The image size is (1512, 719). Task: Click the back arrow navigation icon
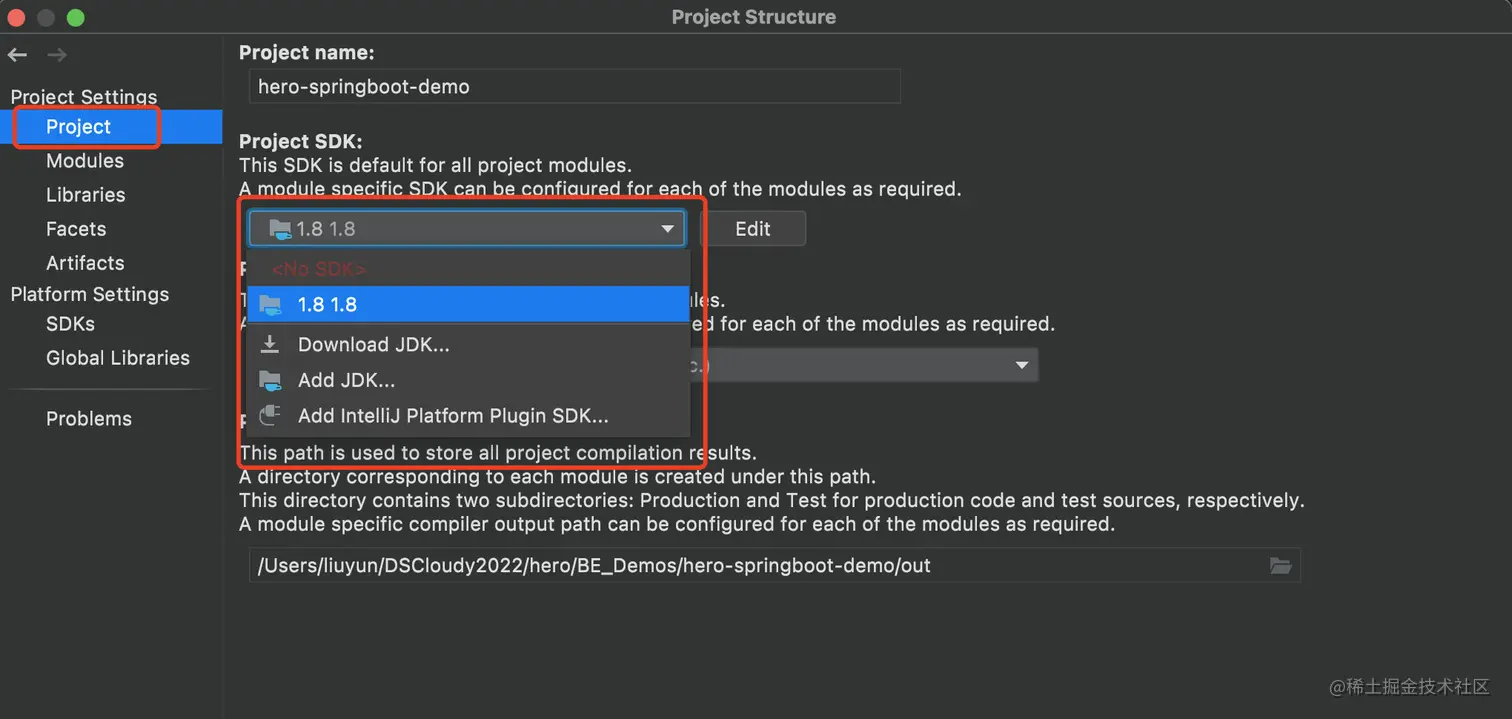(17, 55)
